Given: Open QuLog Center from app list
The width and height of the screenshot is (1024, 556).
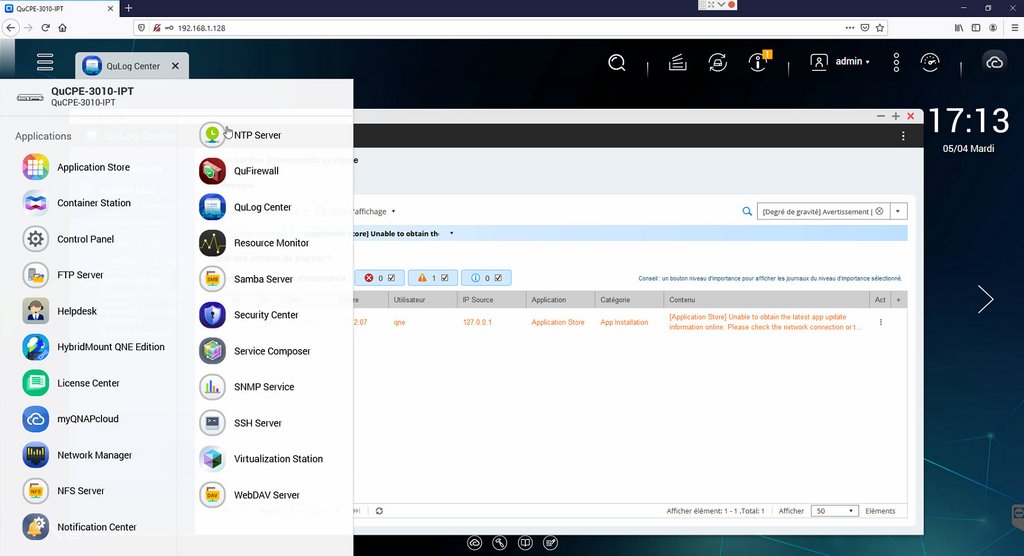Looking at the screenshot, I should click(x=246, y=207).
